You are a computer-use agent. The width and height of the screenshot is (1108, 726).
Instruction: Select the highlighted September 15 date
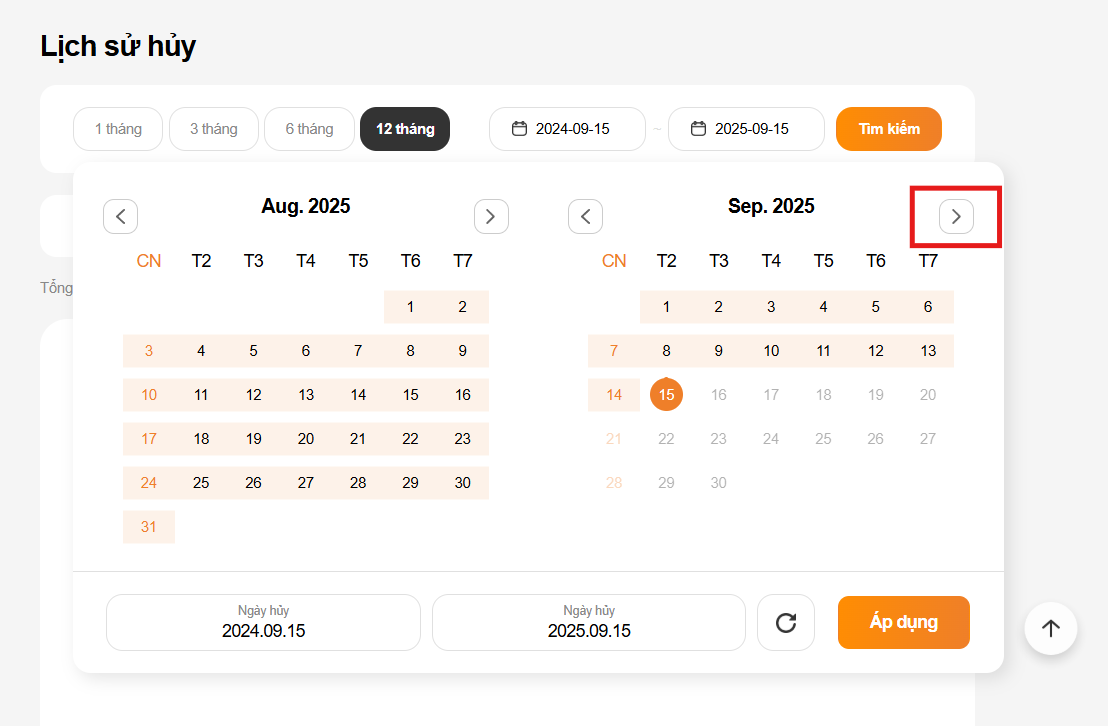(x=666, y=395)
